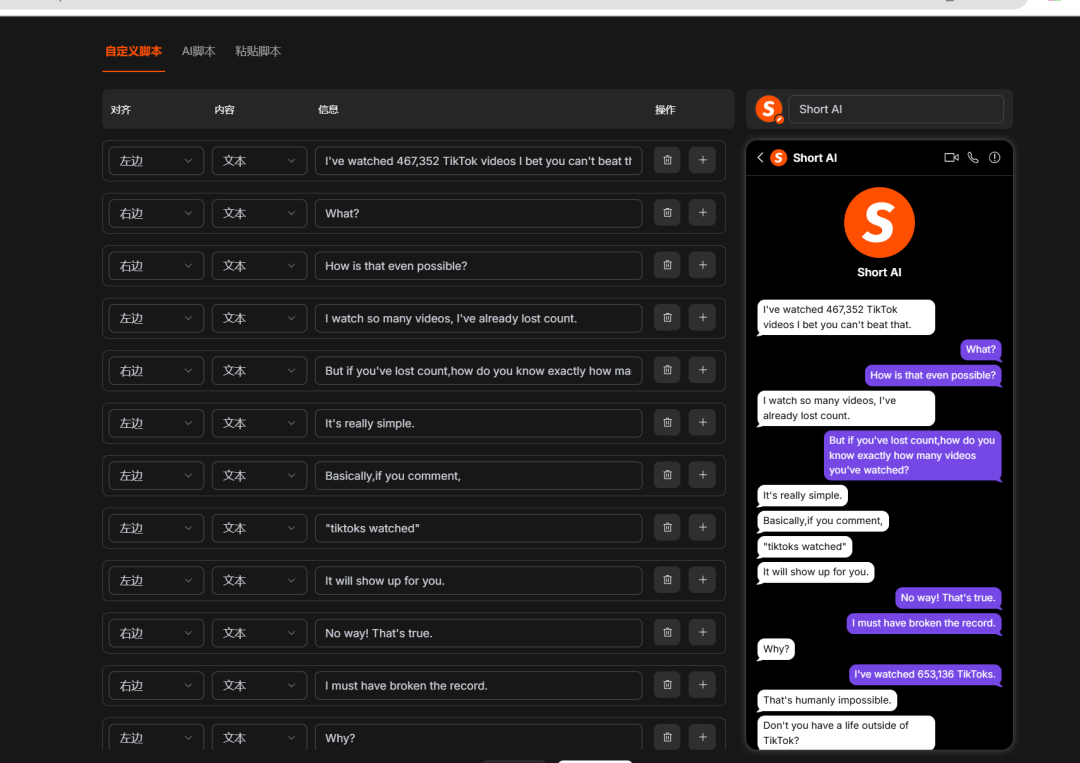Click the "I must have broken the record." bubble
The width and height of the screenshot is (1080, 763).
[924, 623]
